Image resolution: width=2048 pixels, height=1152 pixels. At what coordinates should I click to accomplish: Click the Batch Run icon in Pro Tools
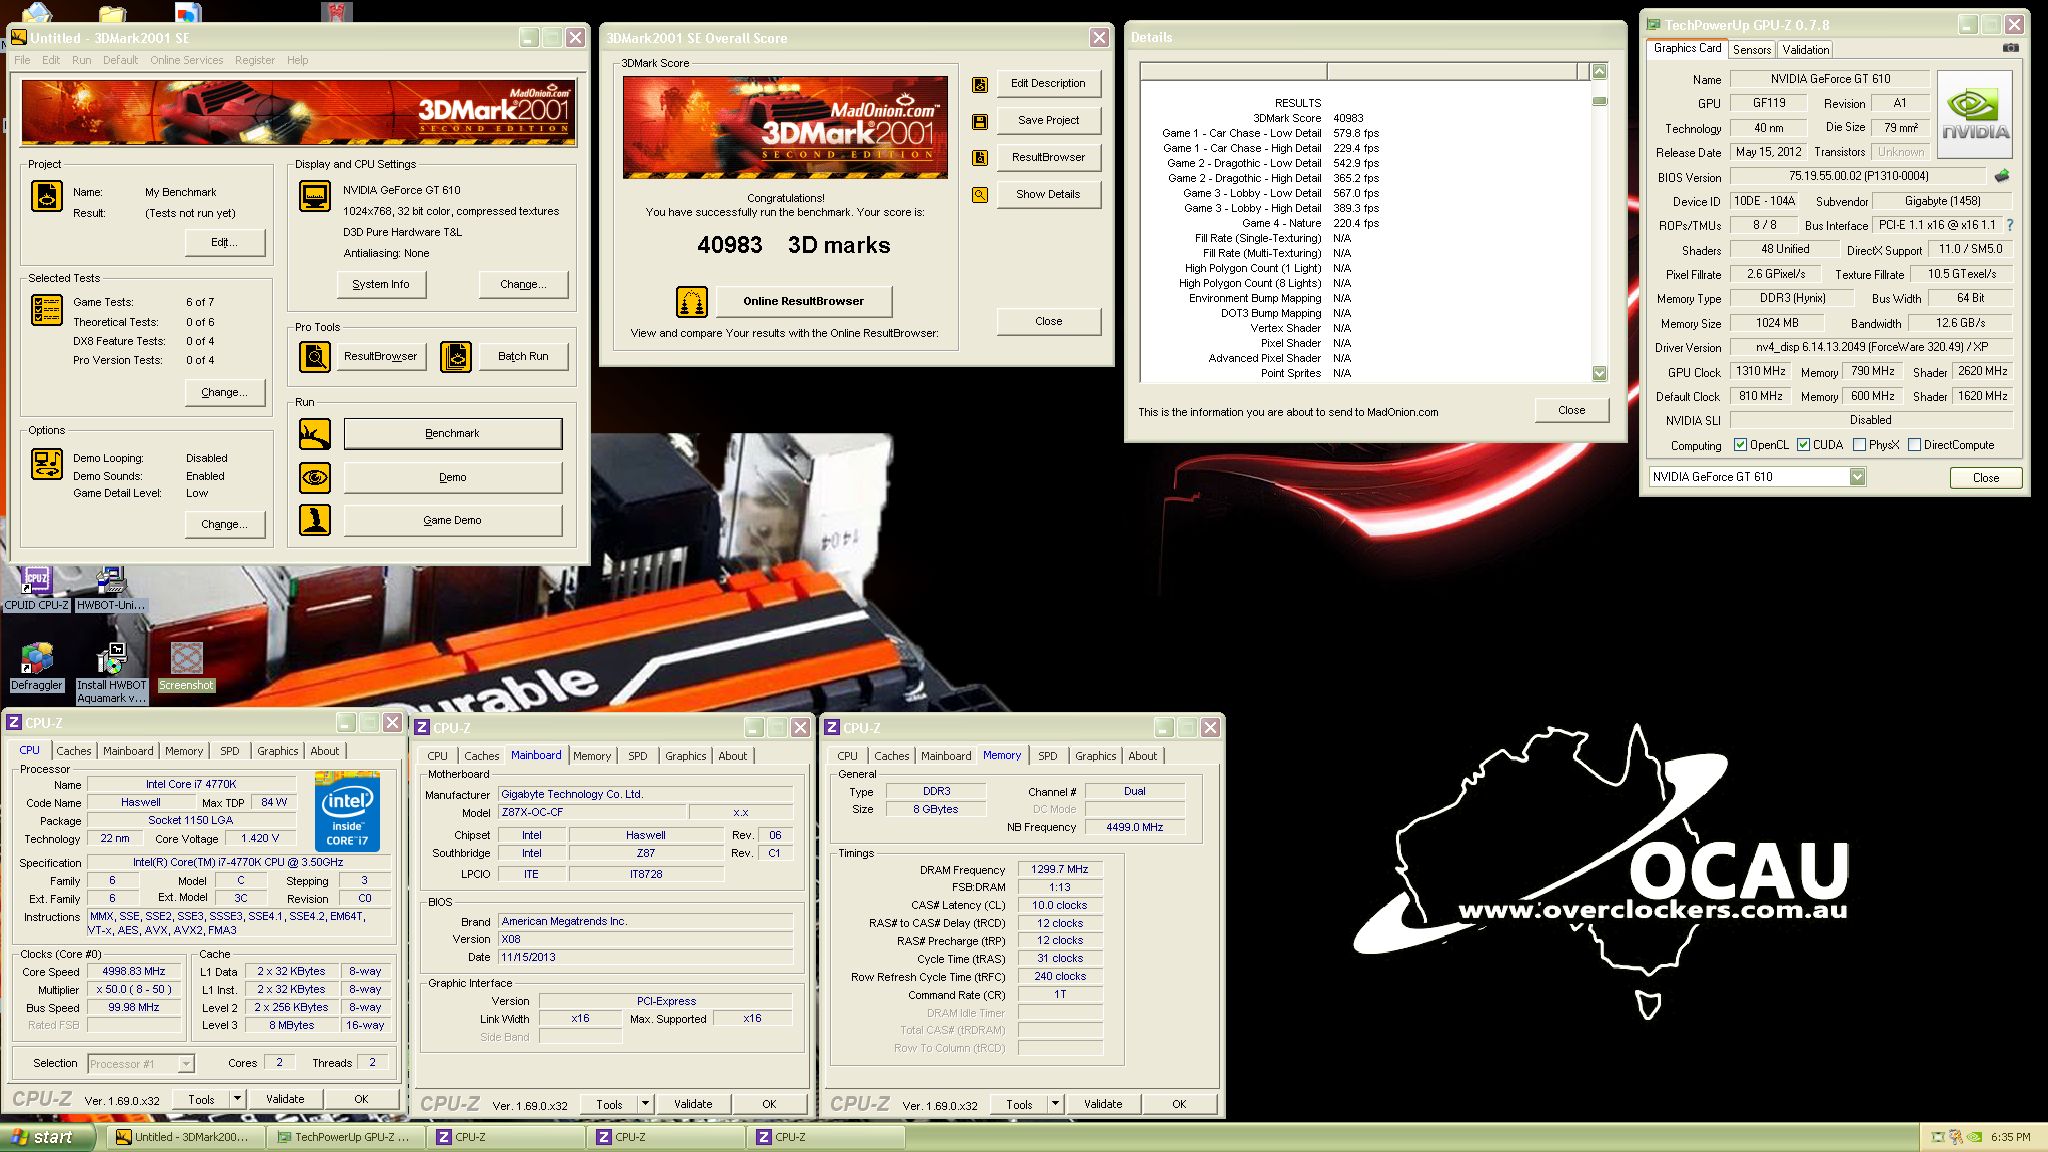456,356
